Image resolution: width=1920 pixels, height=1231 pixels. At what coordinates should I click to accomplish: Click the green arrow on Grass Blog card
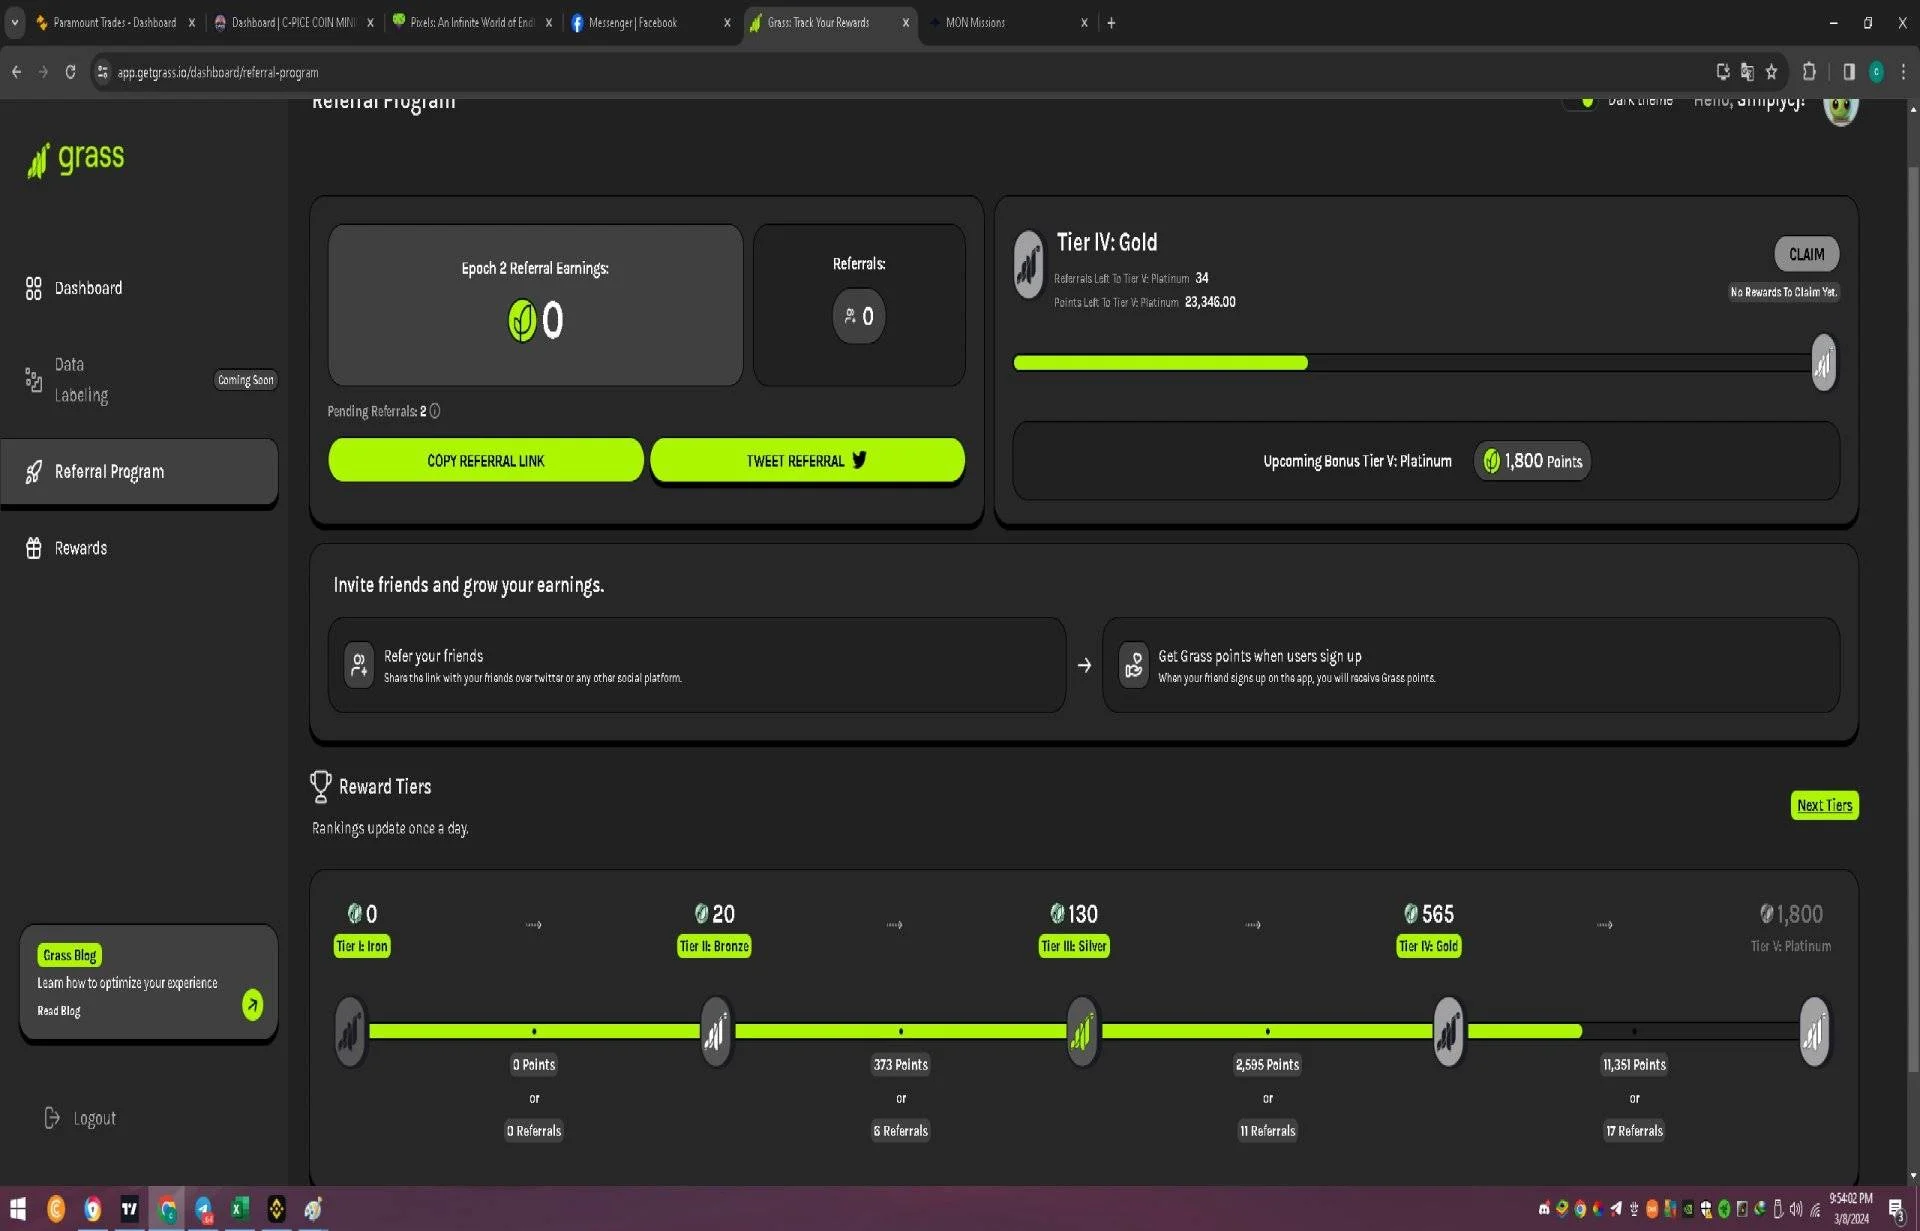tap(253, 1004)
